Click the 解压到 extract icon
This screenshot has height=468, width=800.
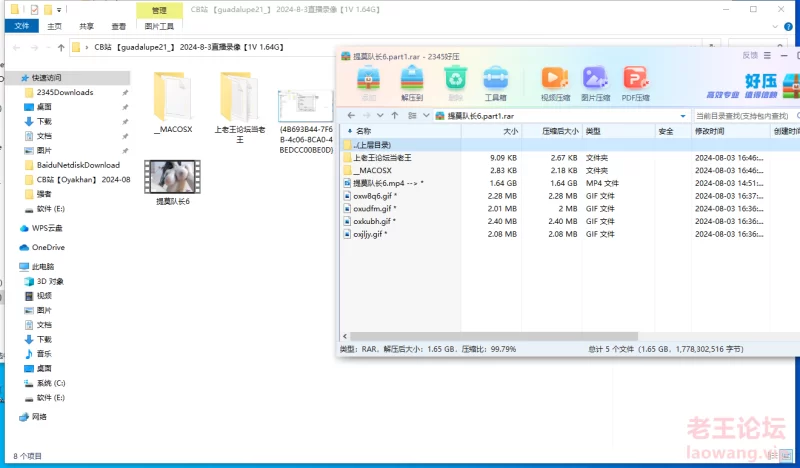[412, 82]
